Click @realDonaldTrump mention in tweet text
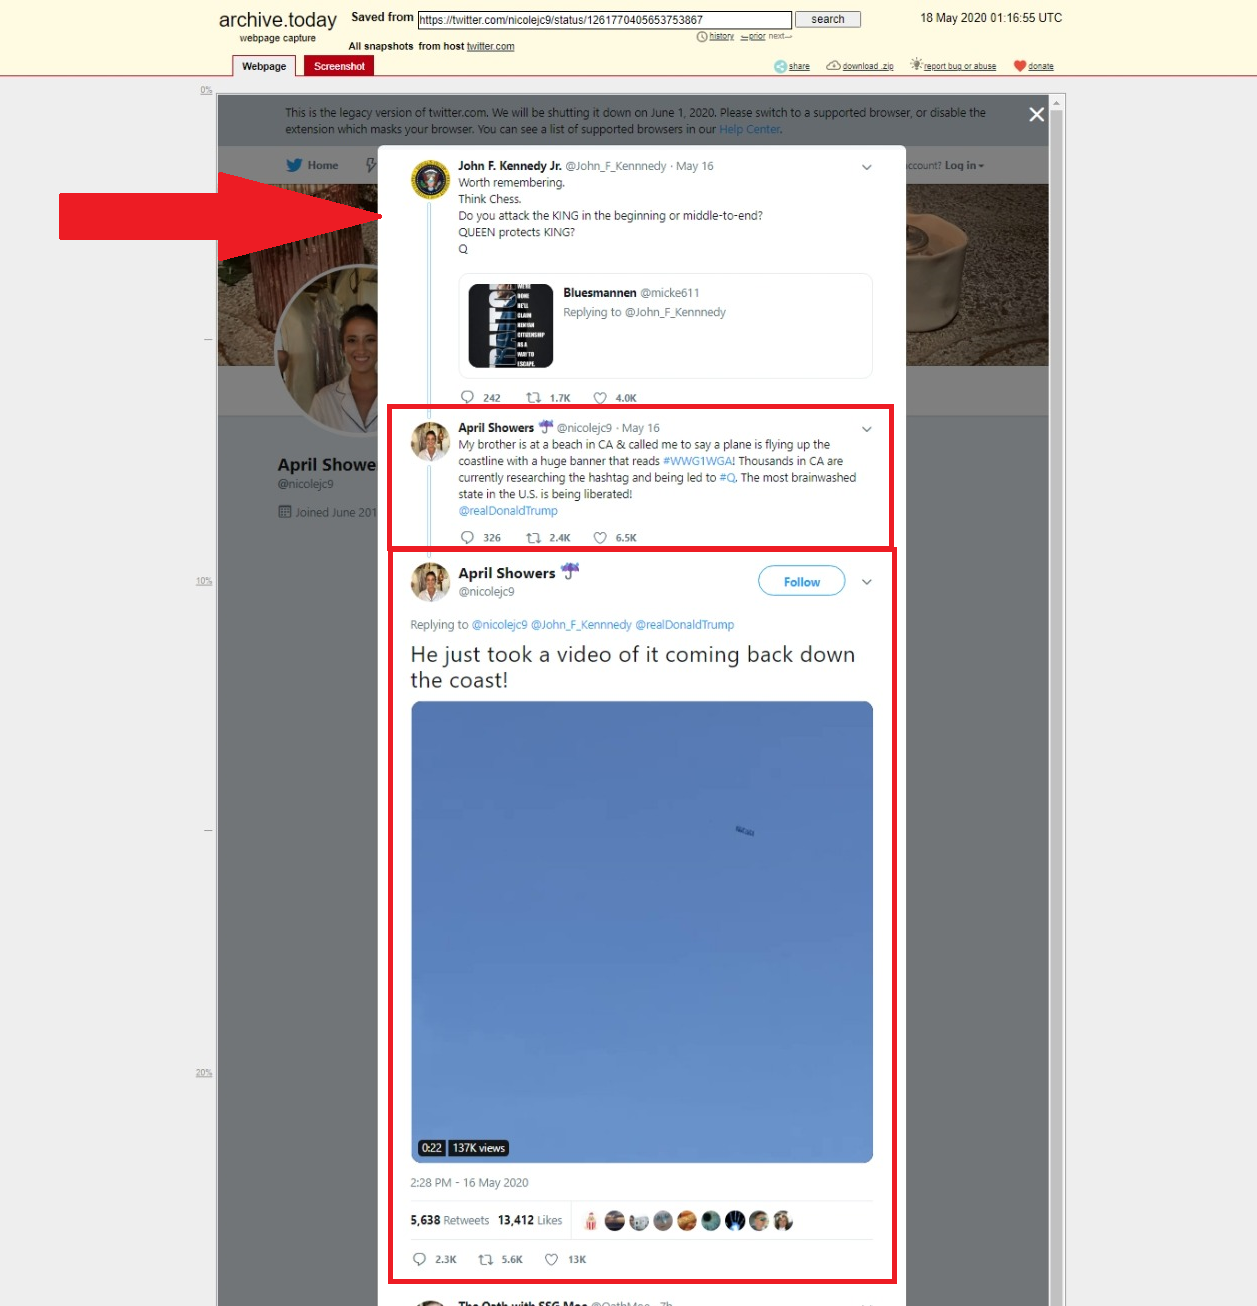The image size is (1257, 1306). coord(508,511)
